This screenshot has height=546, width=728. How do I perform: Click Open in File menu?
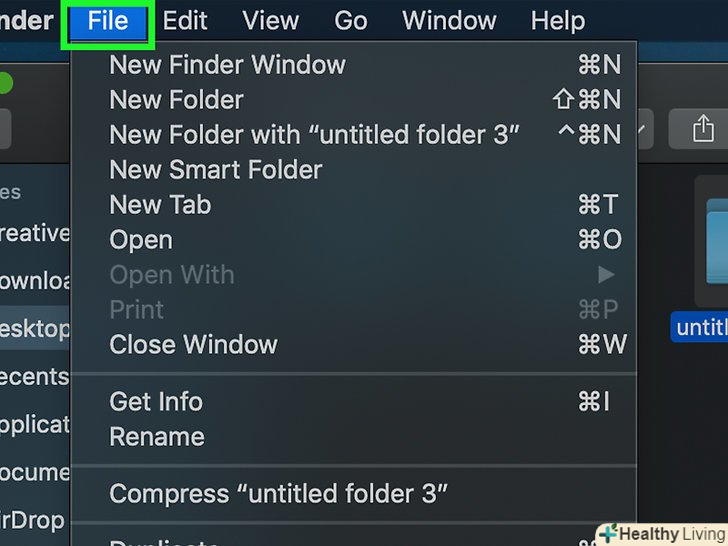pyautogui.click(x=141, y=240)
